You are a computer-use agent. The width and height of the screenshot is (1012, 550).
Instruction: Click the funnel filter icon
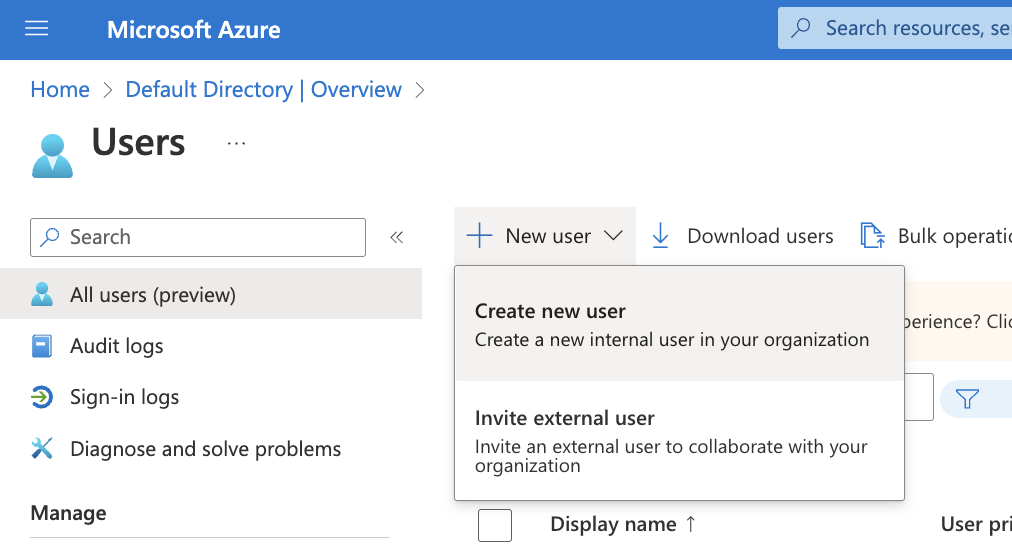point(967,398)
